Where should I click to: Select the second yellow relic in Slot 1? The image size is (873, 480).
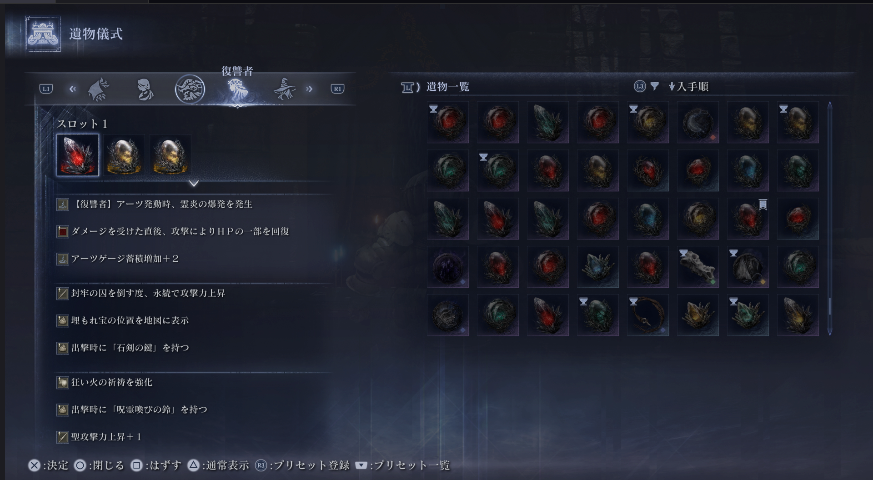coord(170,155)
